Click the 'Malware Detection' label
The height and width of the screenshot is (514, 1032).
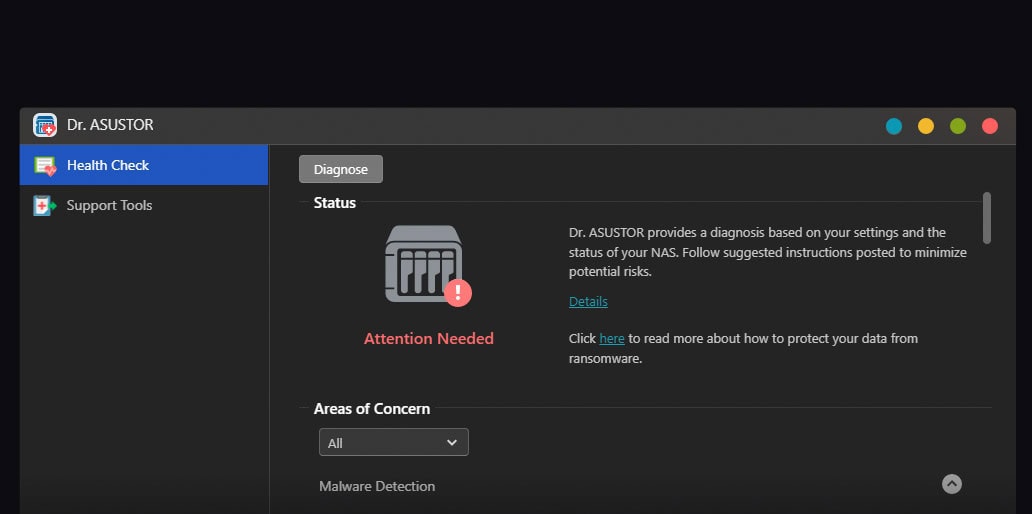(x=377, y=486)
